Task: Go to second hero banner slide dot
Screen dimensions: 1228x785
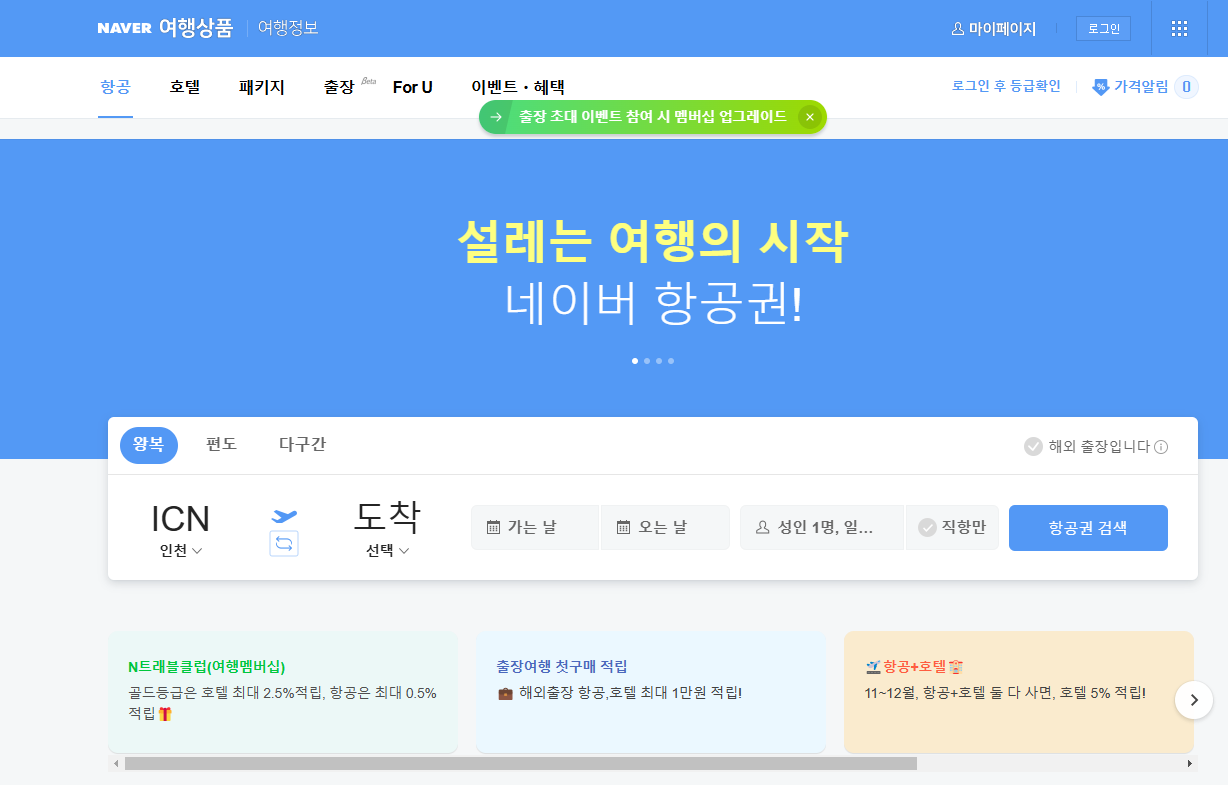Action: coord(647,360)
